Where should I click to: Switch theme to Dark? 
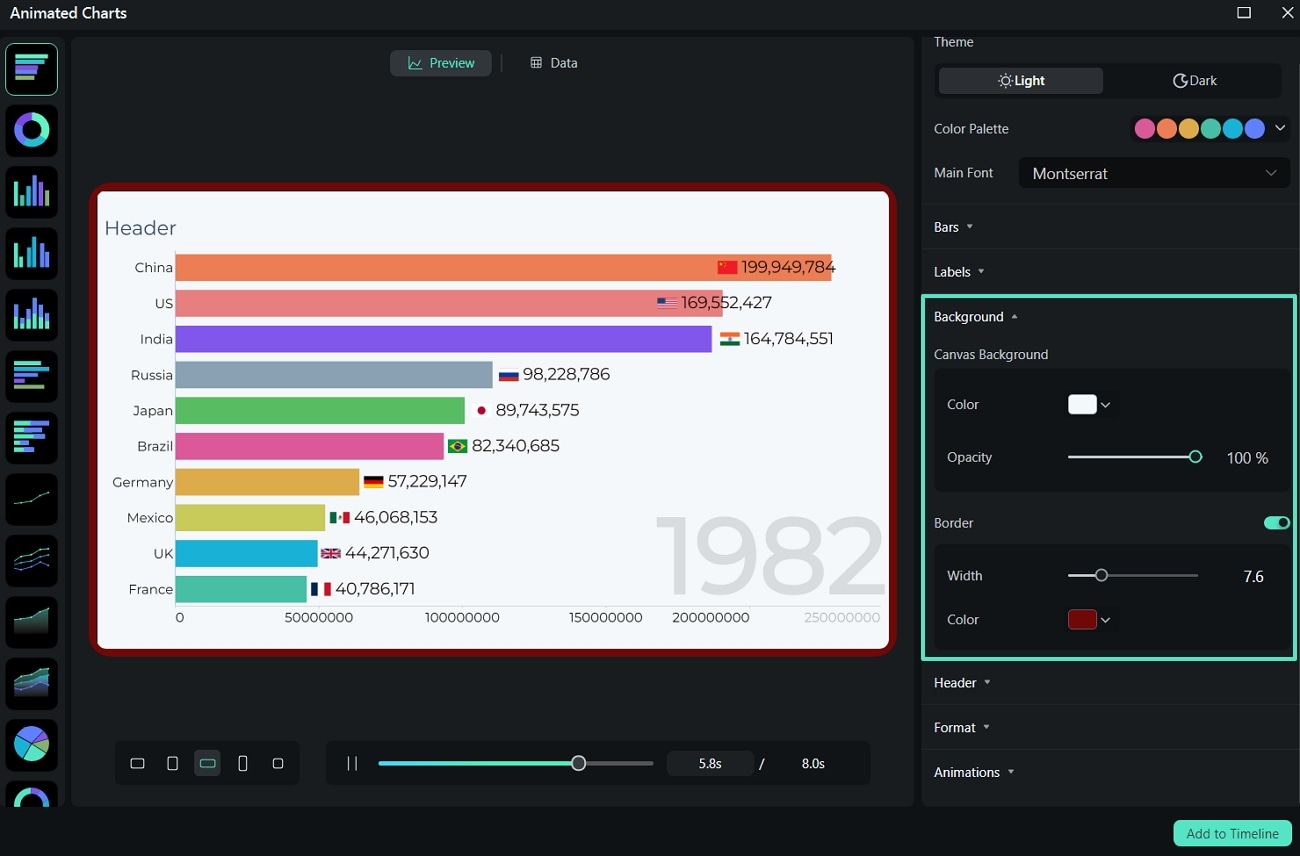[x=1194, y=80]
